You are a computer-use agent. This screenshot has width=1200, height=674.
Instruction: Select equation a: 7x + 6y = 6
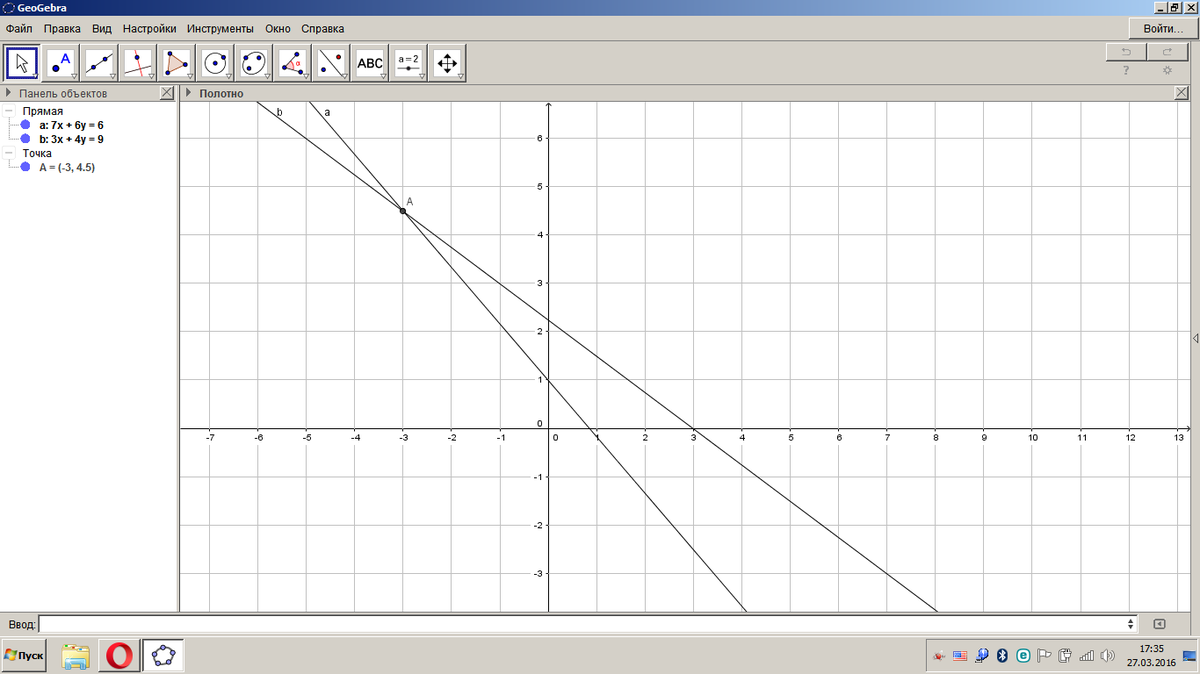(71, 125)
